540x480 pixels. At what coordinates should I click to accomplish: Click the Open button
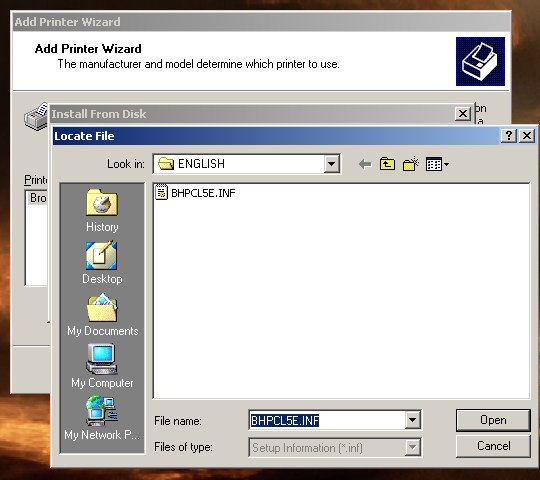coord(493,420)
